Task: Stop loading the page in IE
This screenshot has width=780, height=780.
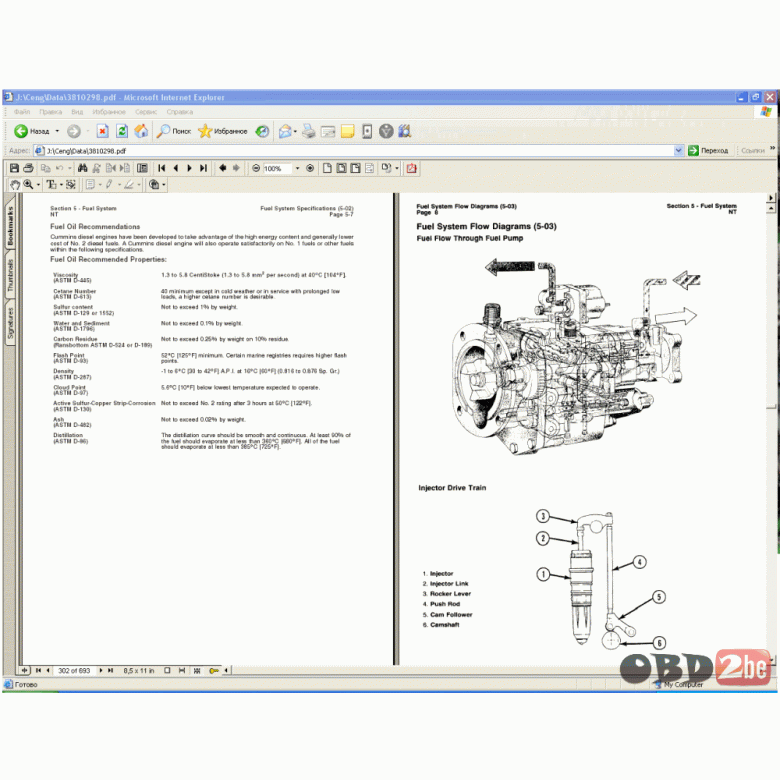Action: (x=102, y=131)
